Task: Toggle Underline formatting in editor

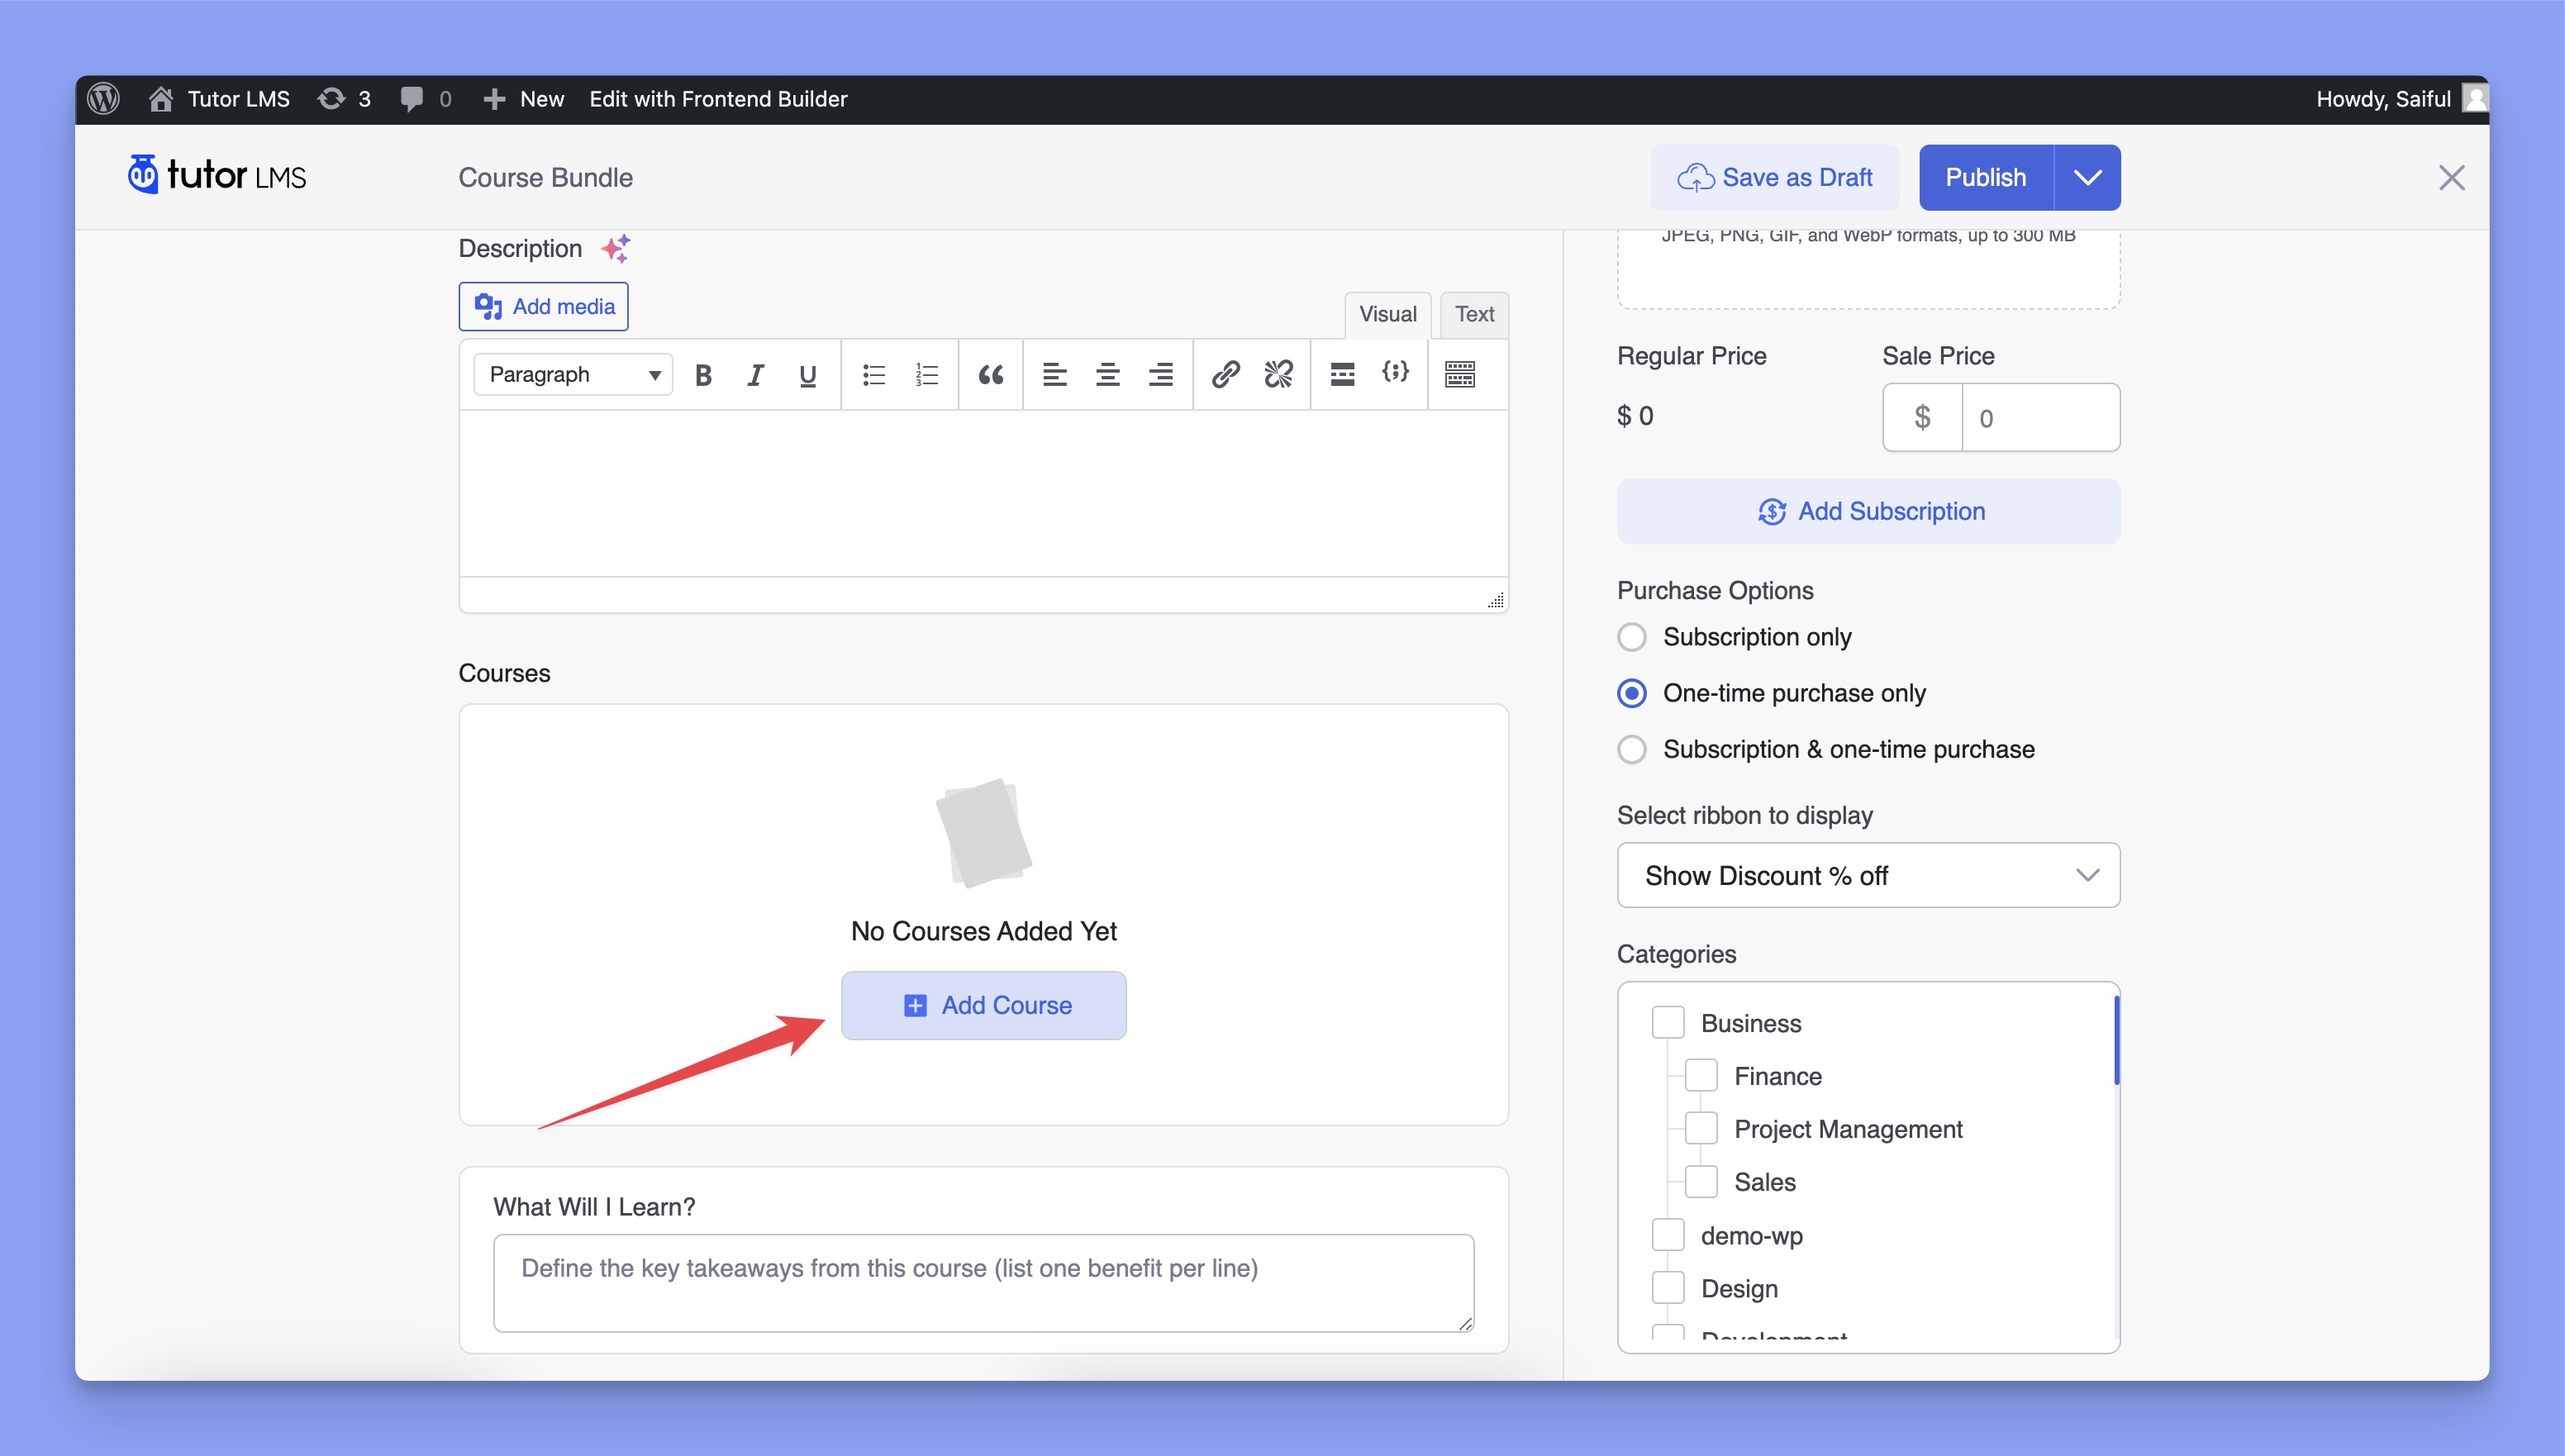Action: pos(807,374)
